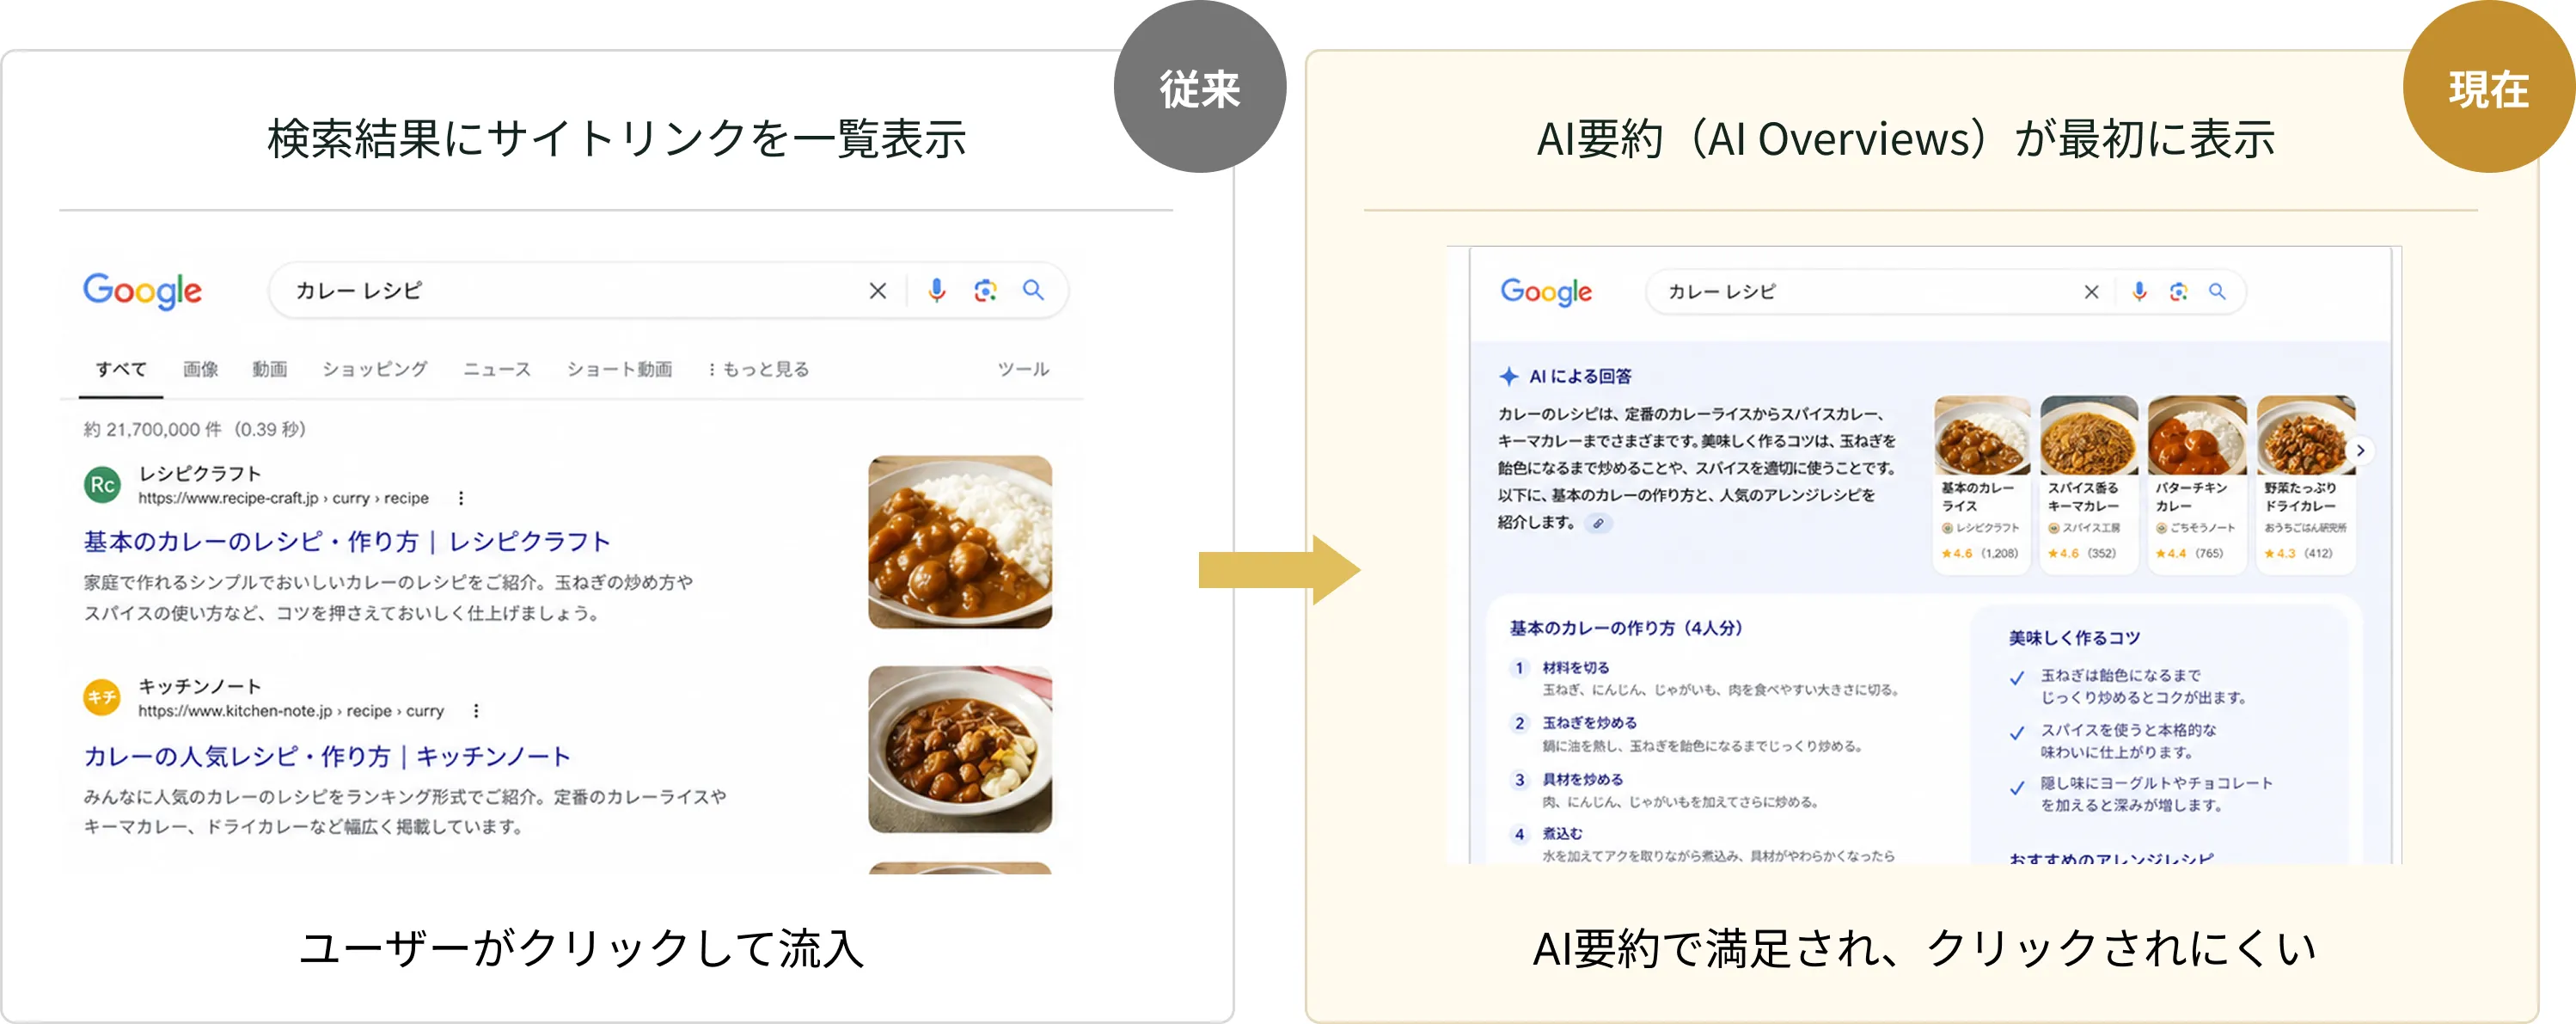Expand the もっと見る menu
The width and height of the screenshot is (2576, 1024).
tap(759, 369)
